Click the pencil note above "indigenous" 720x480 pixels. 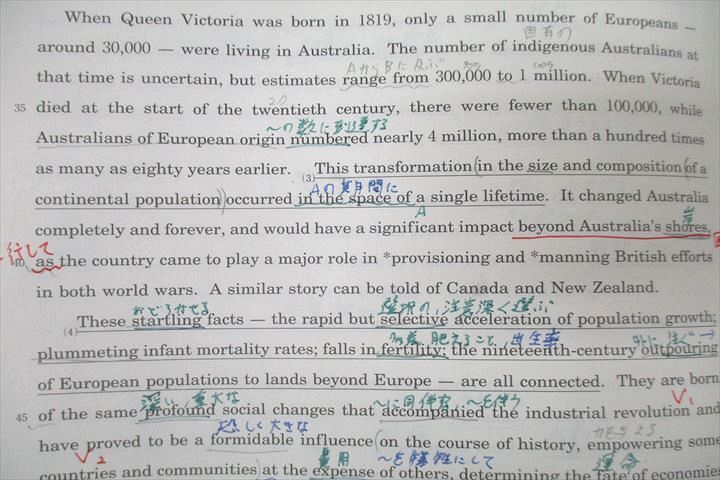pos(548,33)
